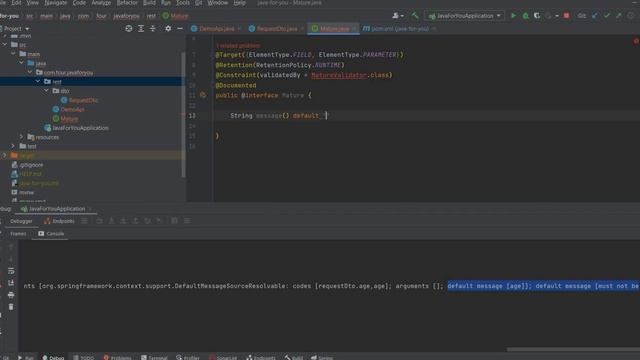Select the Debugger tab

pyautogui.click(x=21, y=221)
